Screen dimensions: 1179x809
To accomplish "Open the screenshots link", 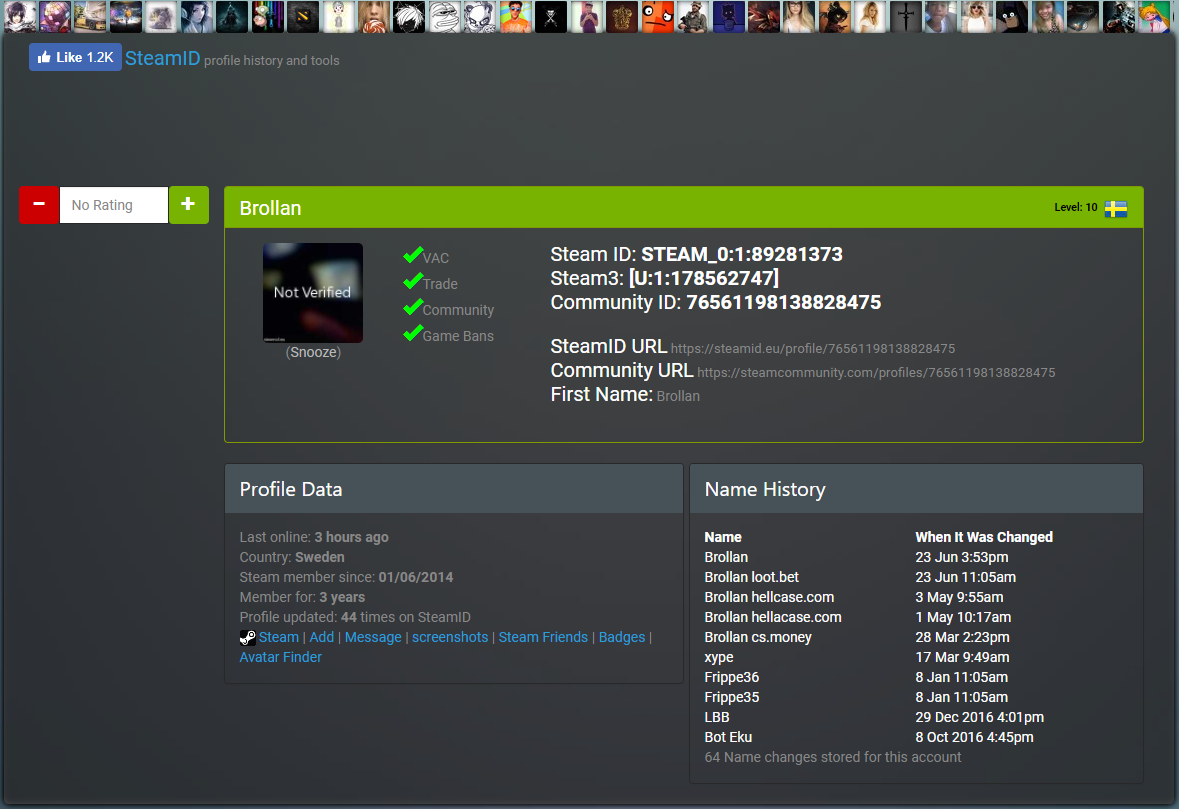I will click(x=450, y=637).
